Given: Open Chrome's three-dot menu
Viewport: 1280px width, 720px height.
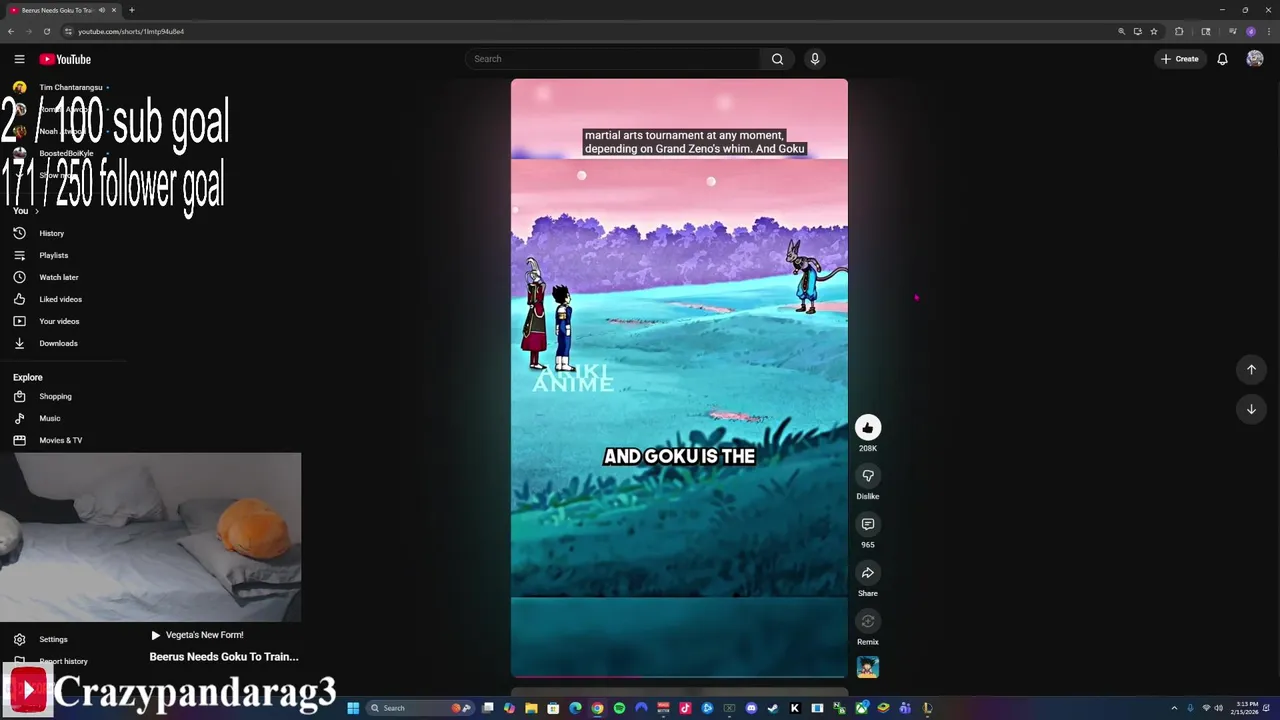Looking at the screenshot, I should [1269, 31].
